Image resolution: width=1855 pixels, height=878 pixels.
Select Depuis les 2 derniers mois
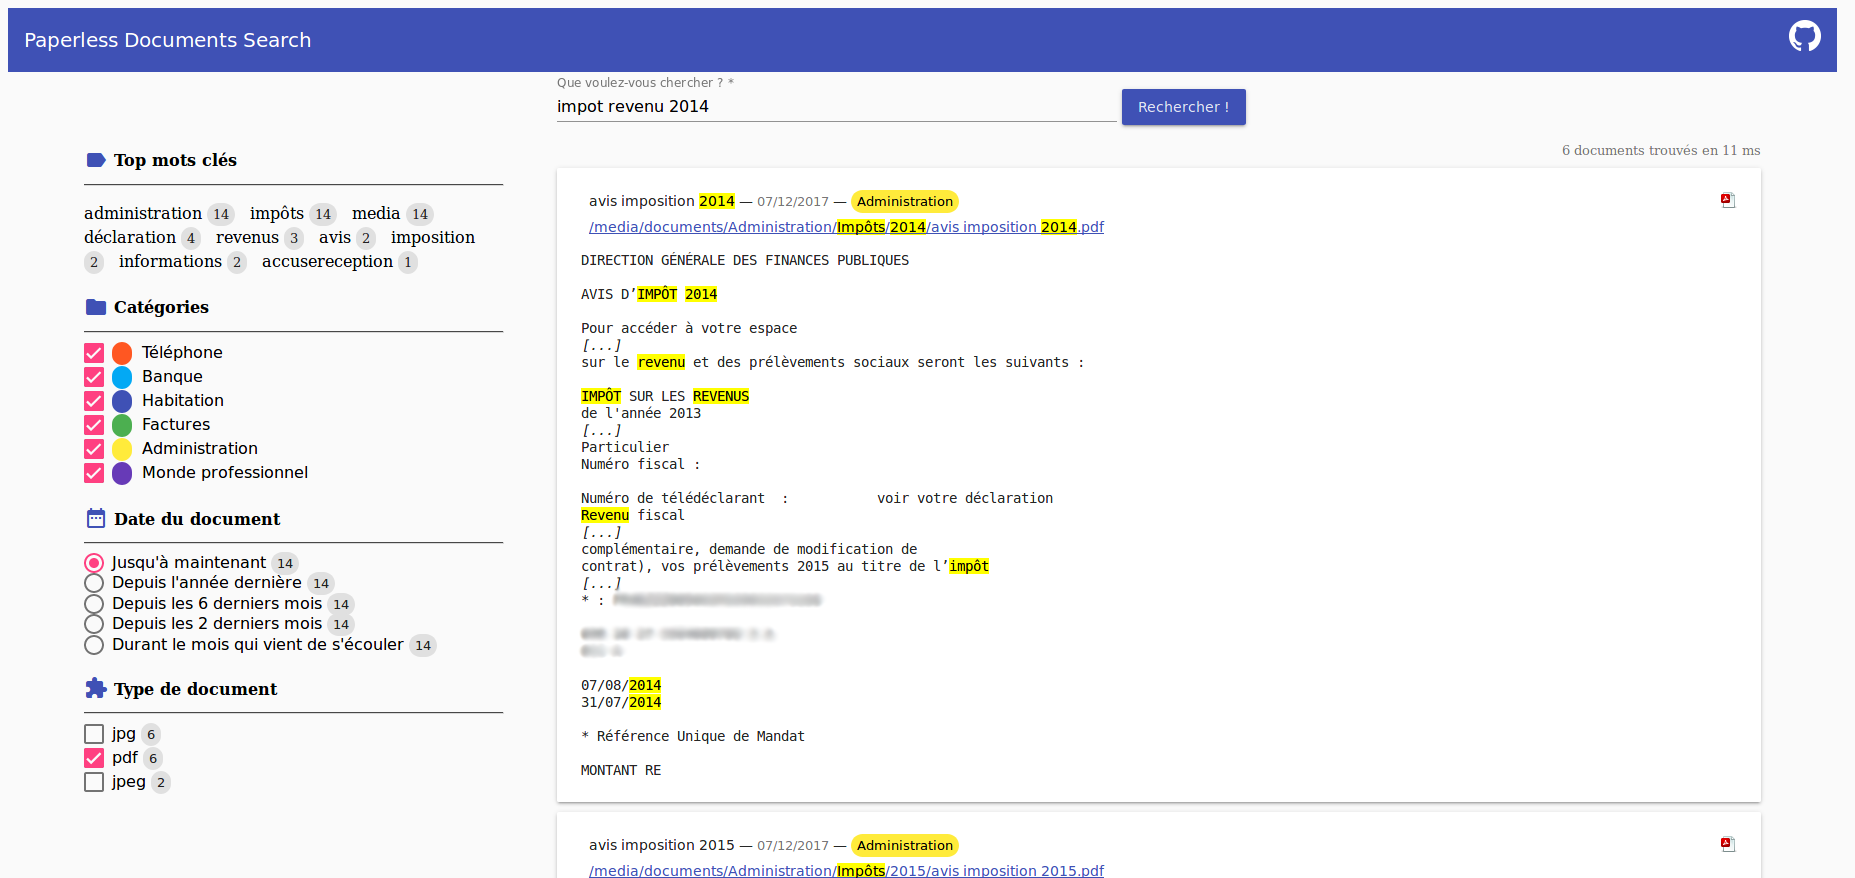point(94,624)
